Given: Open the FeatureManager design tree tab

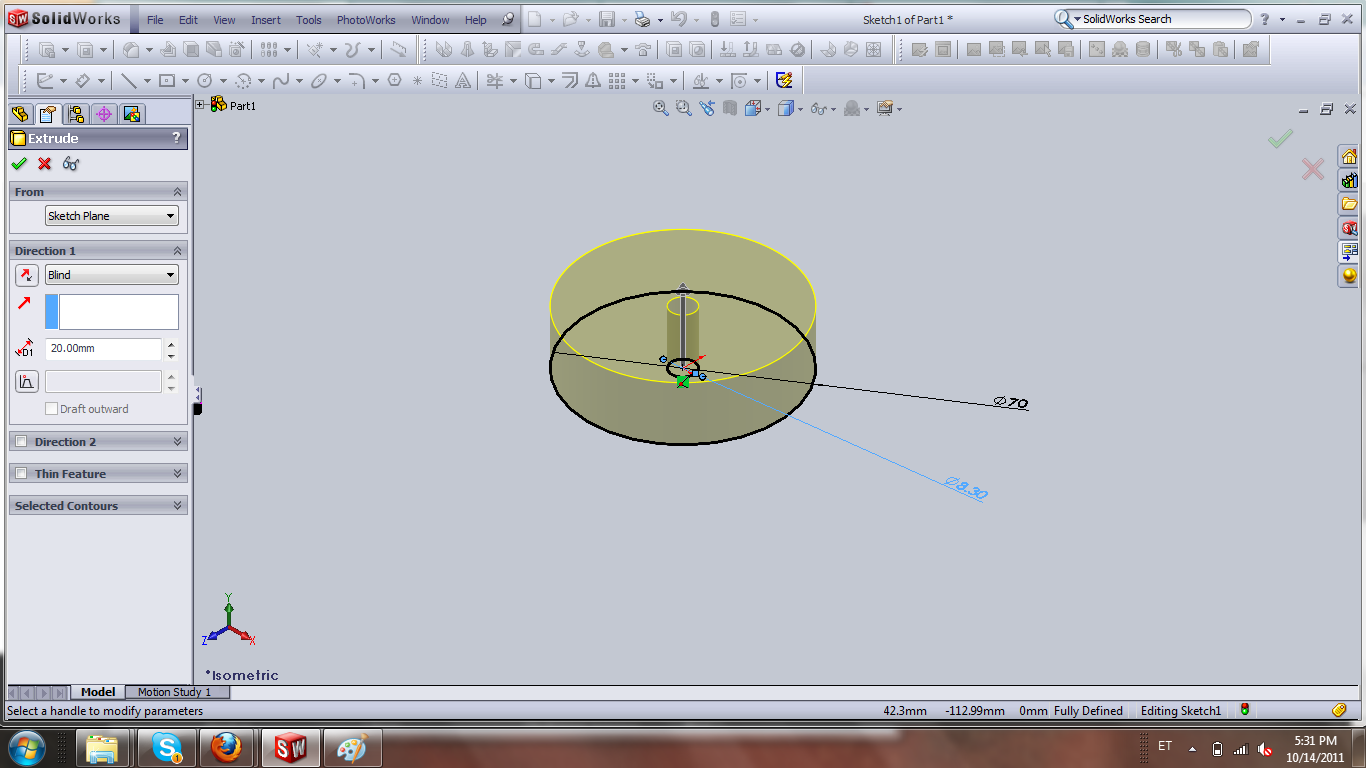Looking at the screenshot, I should coord(20,114).
